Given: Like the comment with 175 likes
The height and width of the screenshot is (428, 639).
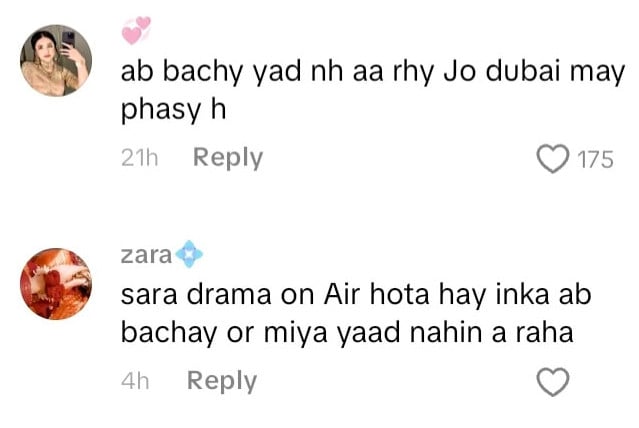Looking at the screenshot, I should click(x=553, y=159).
